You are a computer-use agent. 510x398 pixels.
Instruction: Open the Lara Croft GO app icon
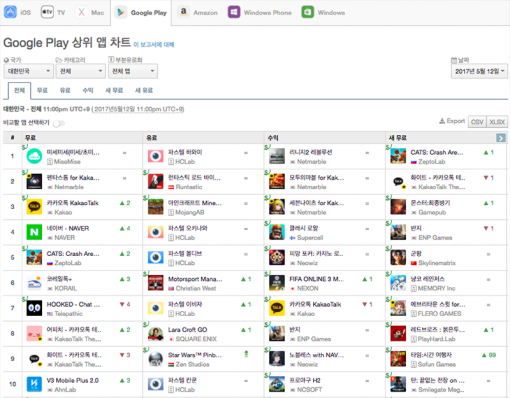coord(156,334)
